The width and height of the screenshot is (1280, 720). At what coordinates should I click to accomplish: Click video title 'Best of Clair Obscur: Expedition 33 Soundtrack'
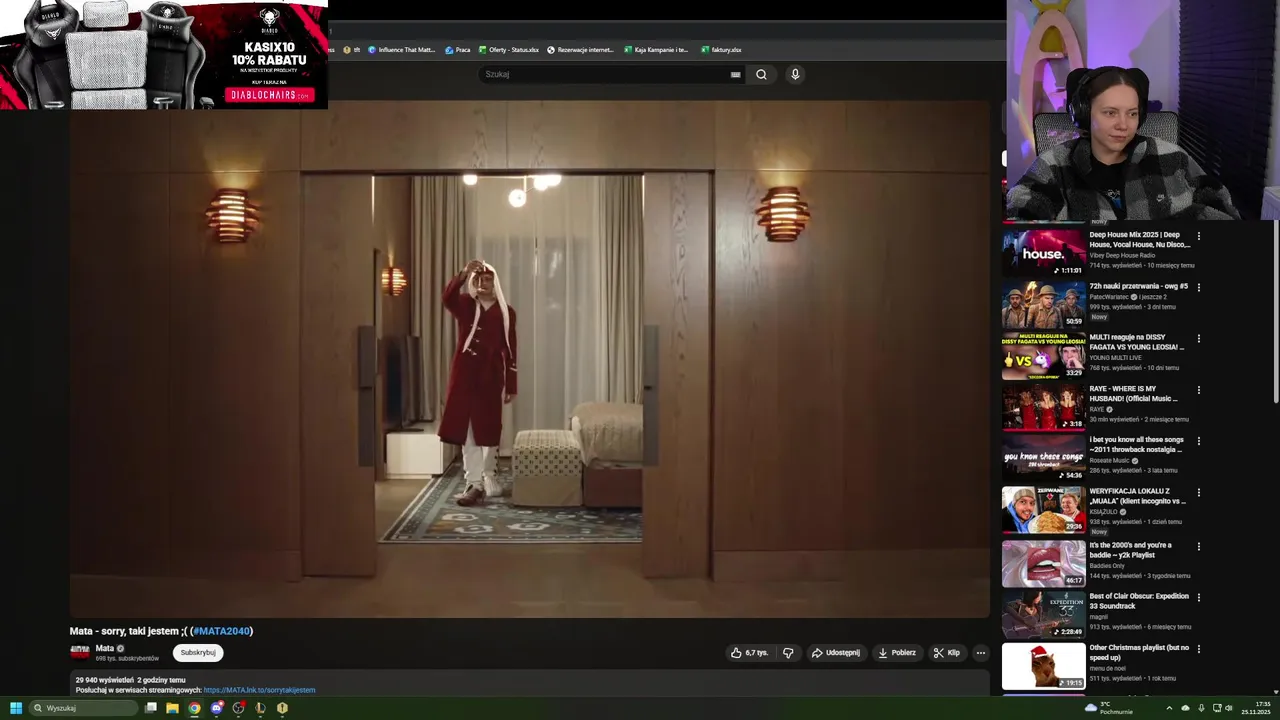click(x=1139, y=601)
